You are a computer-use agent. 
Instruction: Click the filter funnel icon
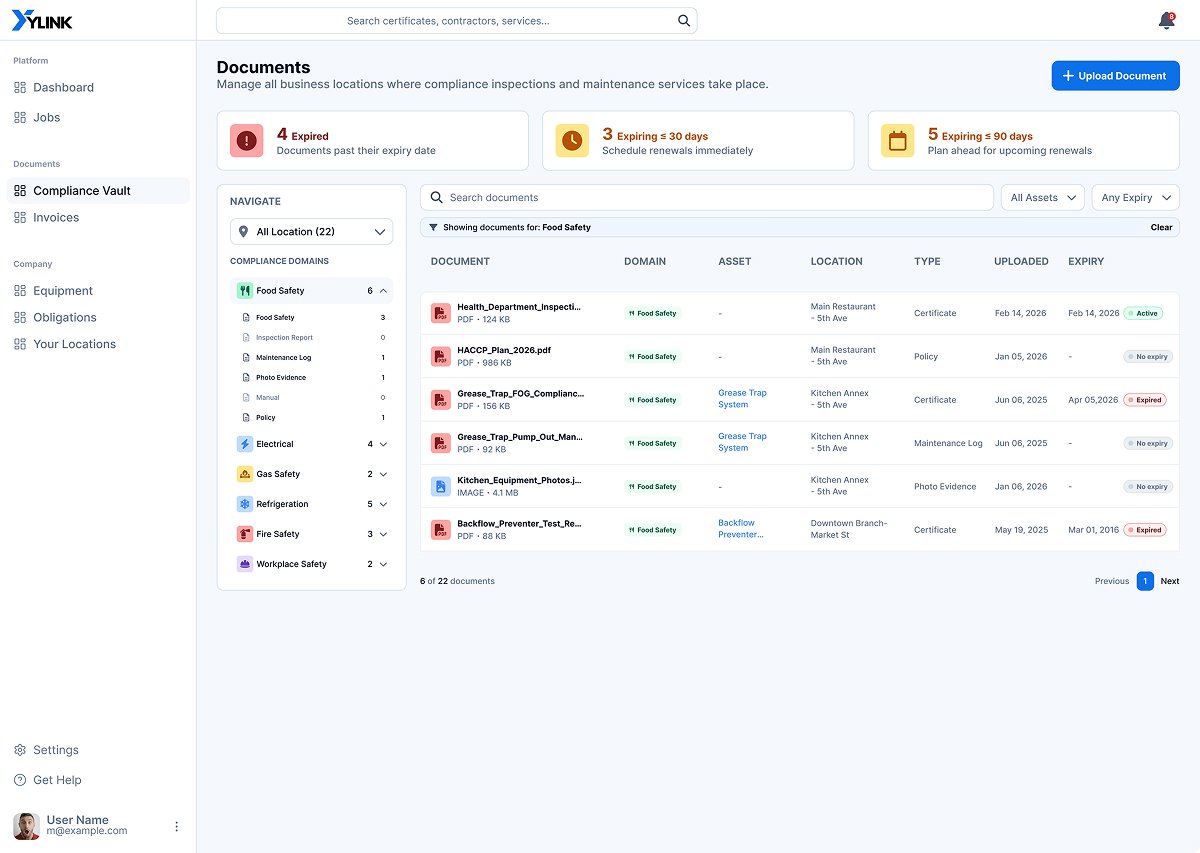433,227
